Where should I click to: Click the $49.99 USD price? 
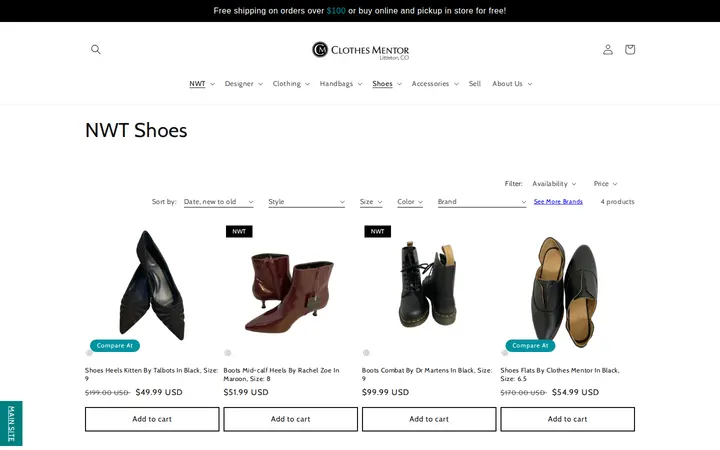[159, 393]
